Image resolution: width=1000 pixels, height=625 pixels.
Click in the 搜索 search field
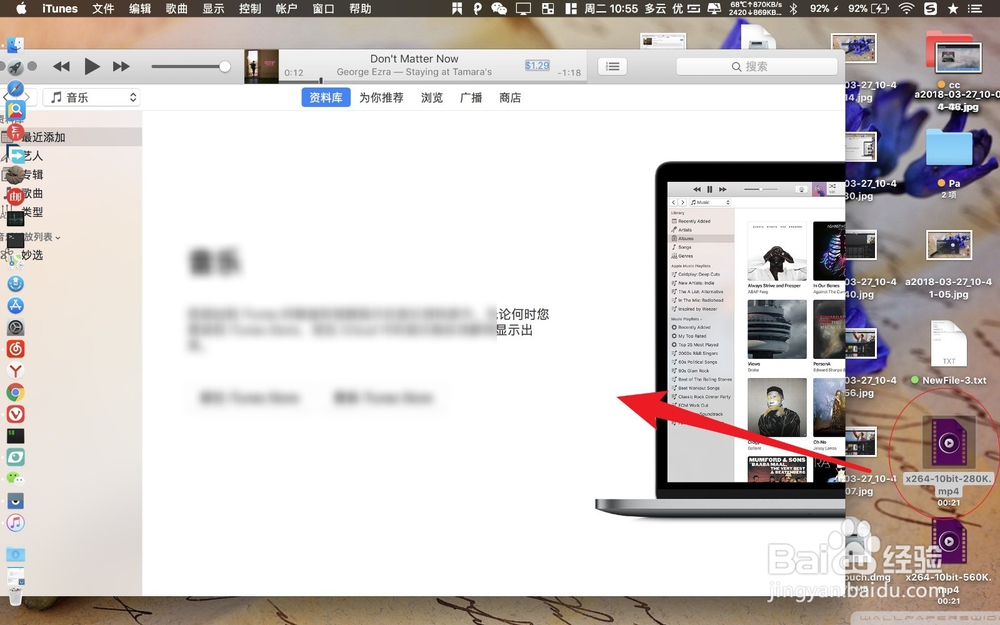point(756,66)
